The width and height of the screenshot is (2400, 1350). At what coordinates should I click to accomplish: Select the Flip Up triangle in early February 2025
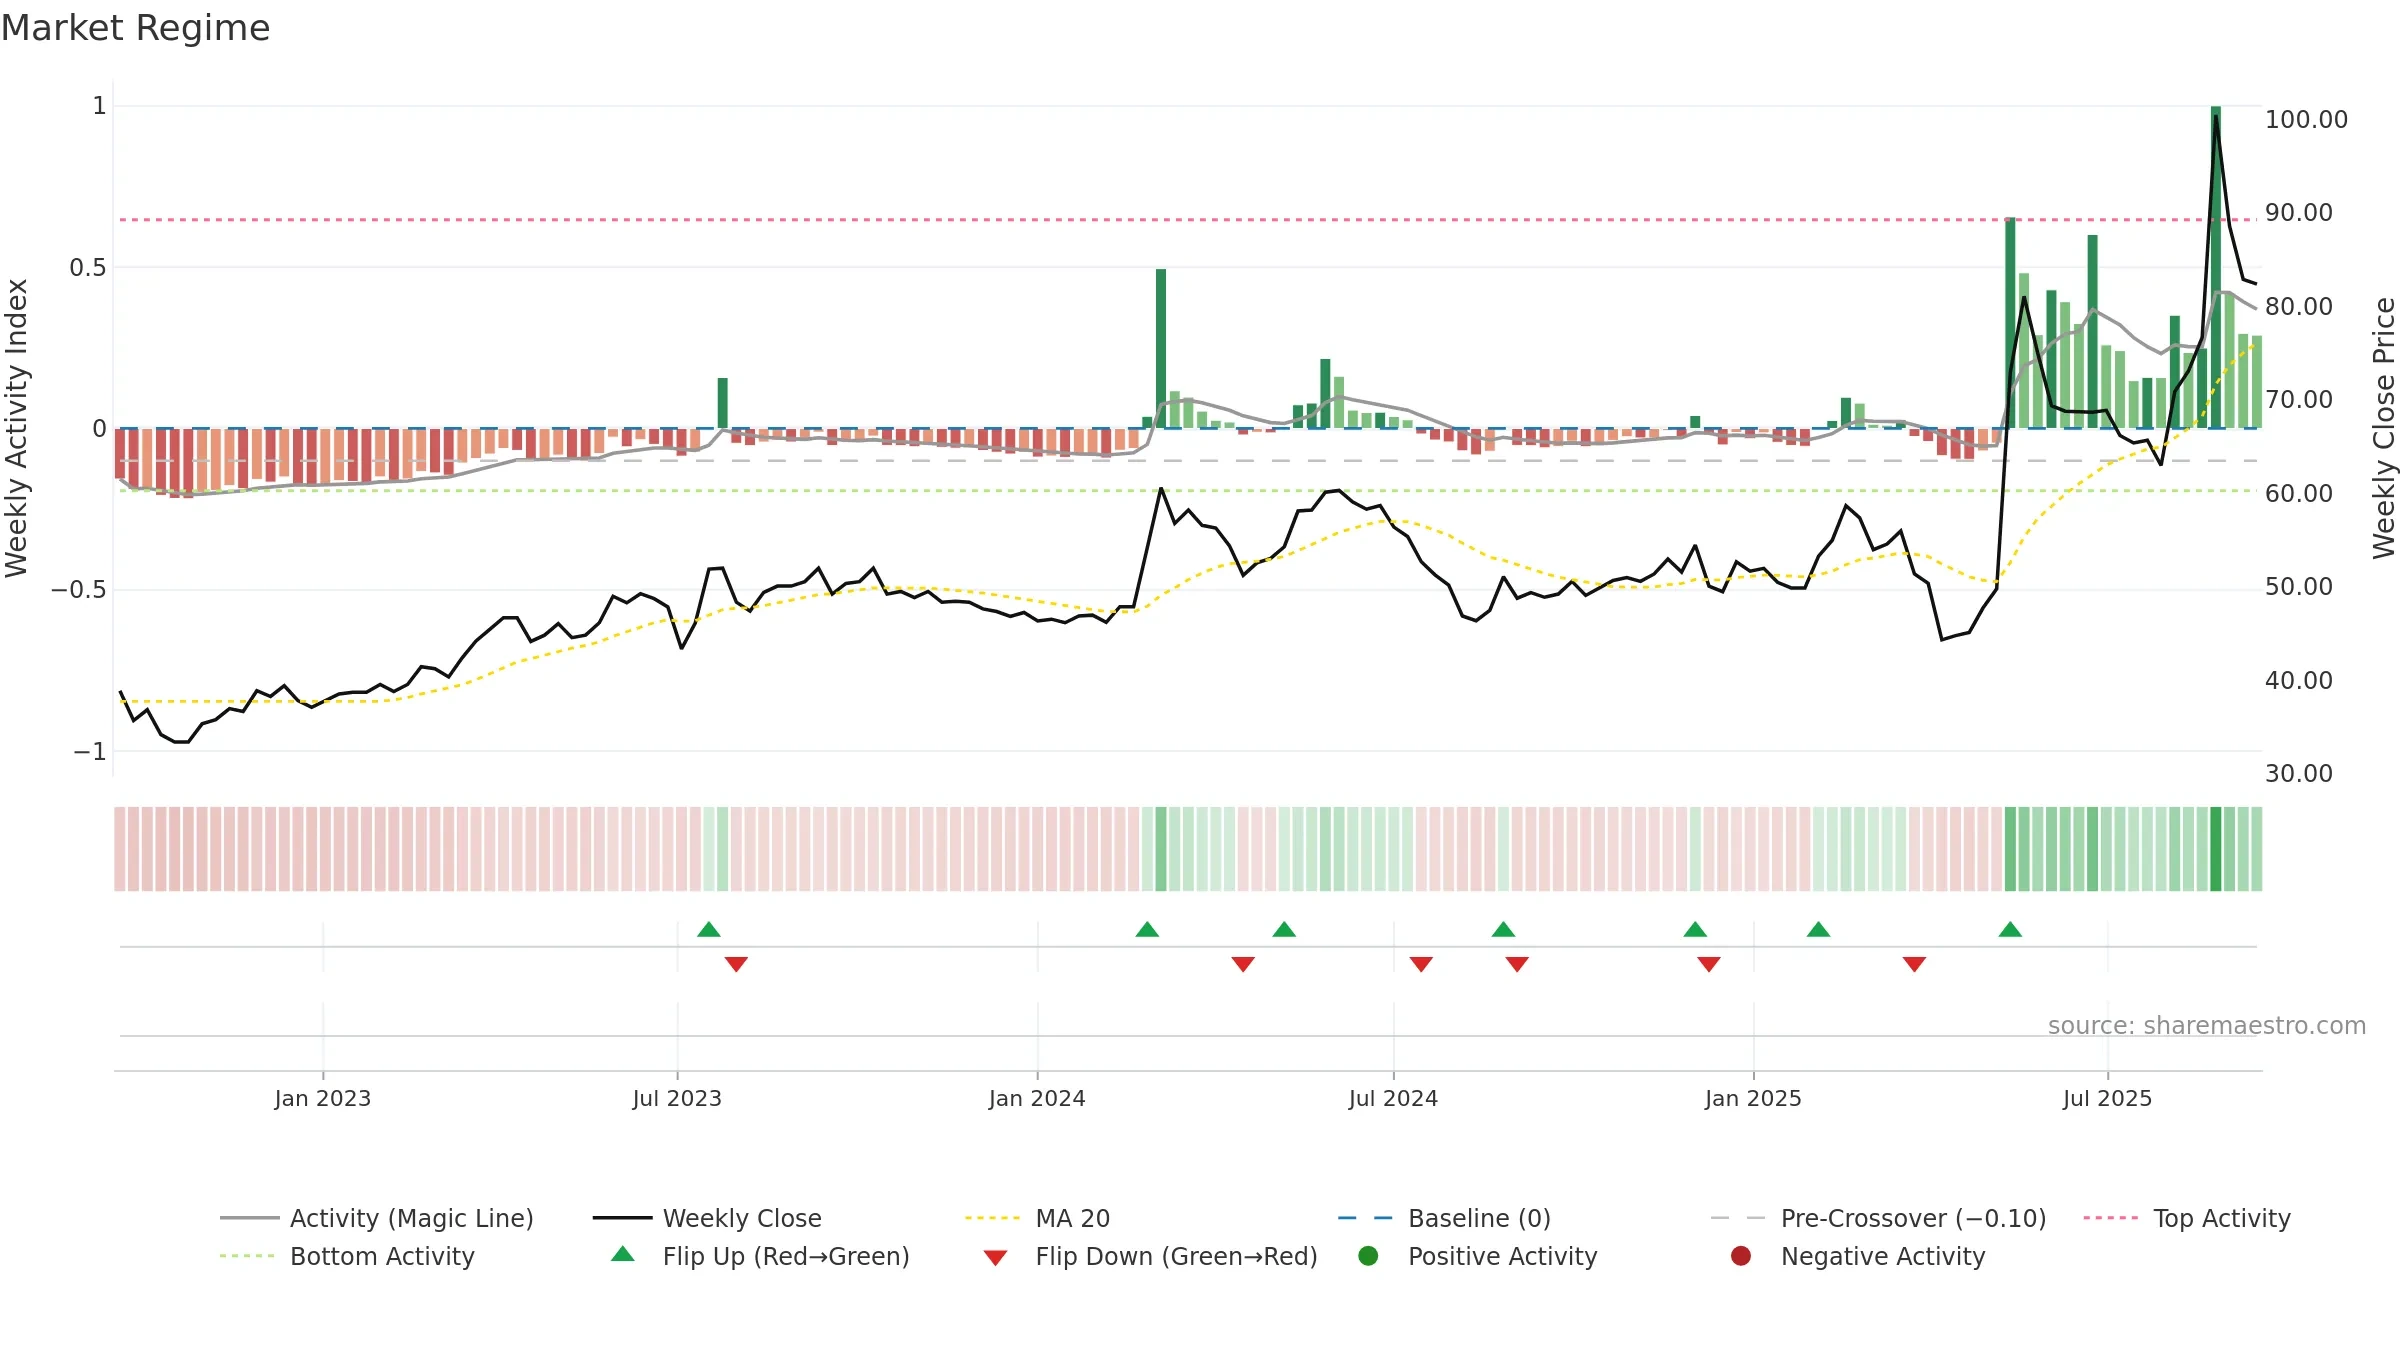pyautogui.click(x=1819, y=930)
